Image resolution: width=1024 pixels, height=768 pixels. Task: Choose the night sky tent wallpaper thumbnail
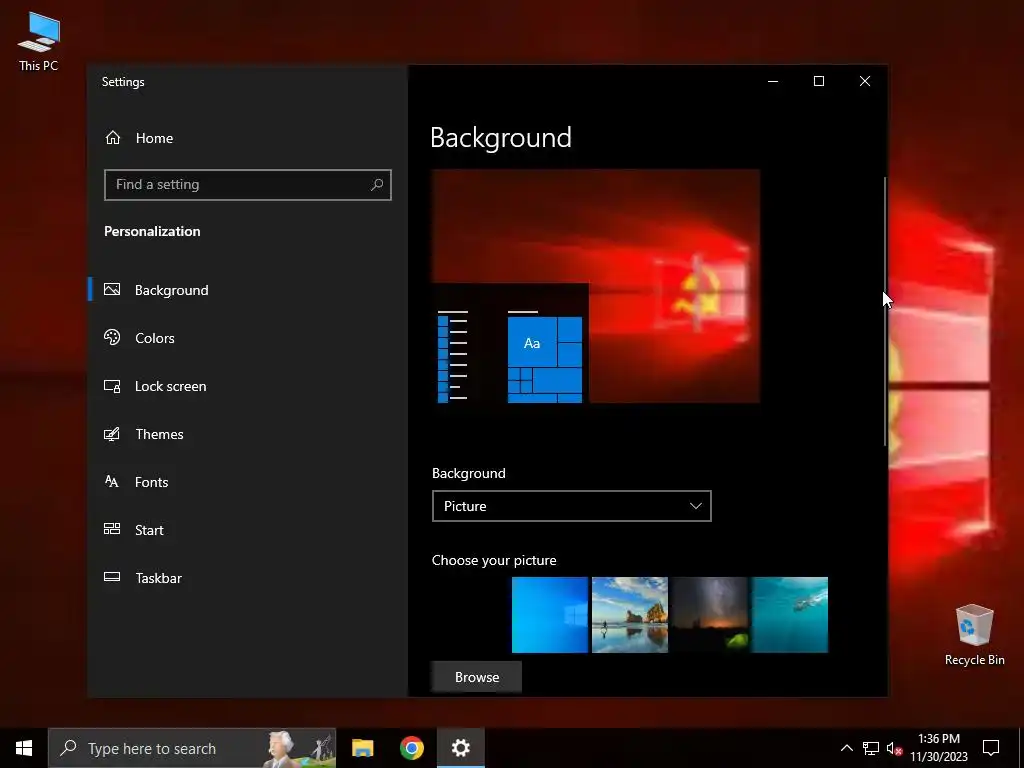pos(709,615)
